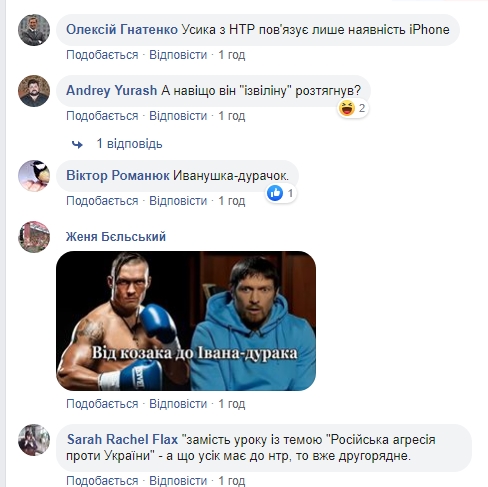The image size is (488, 487).
Task: Reply to Олексій Гнатенко's comment via Відповісти
Action: [178, 55]
